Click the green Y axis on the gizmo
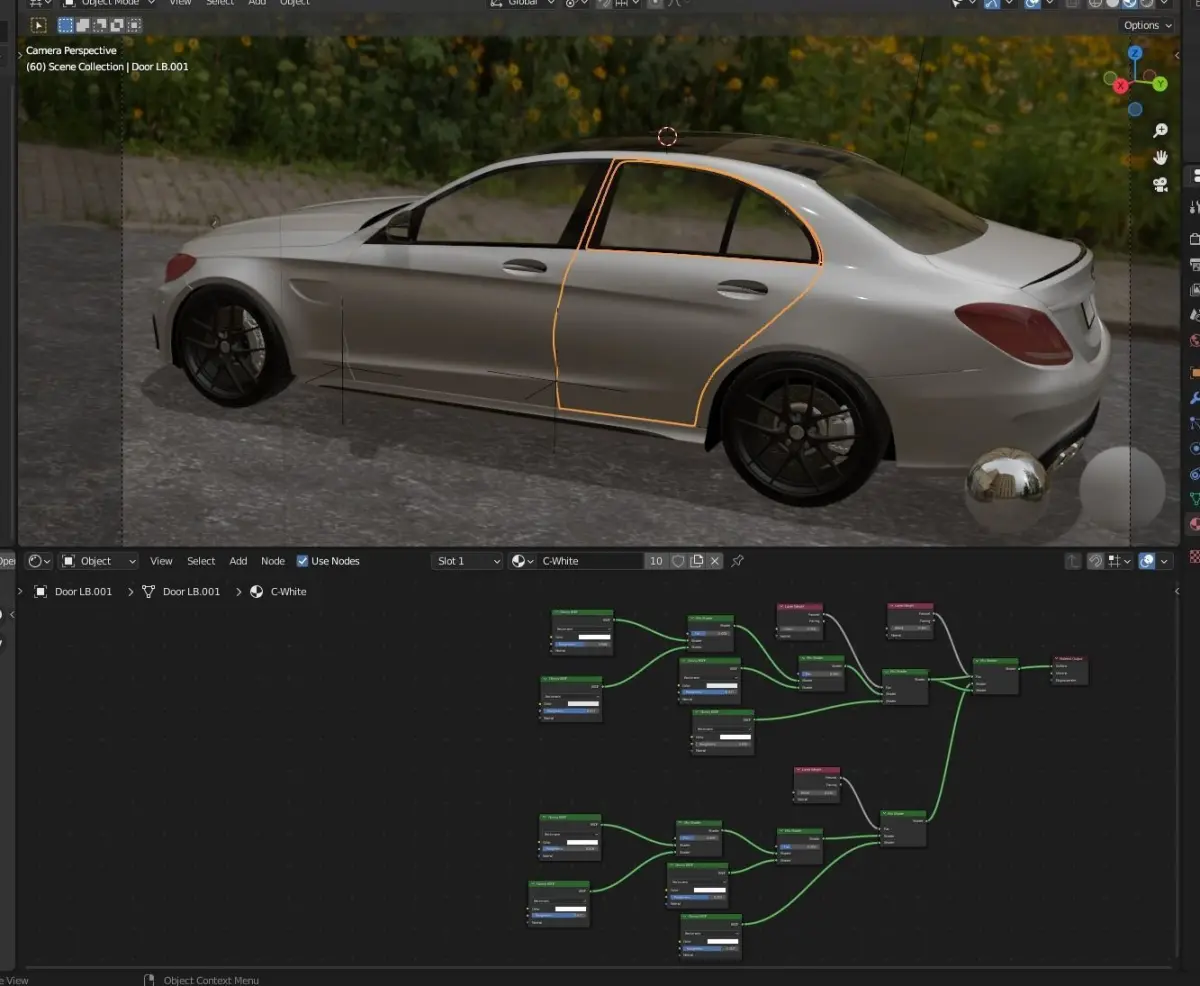Image resolution: width=1200 pixels, height=986 pixels. pos(1160,84)
